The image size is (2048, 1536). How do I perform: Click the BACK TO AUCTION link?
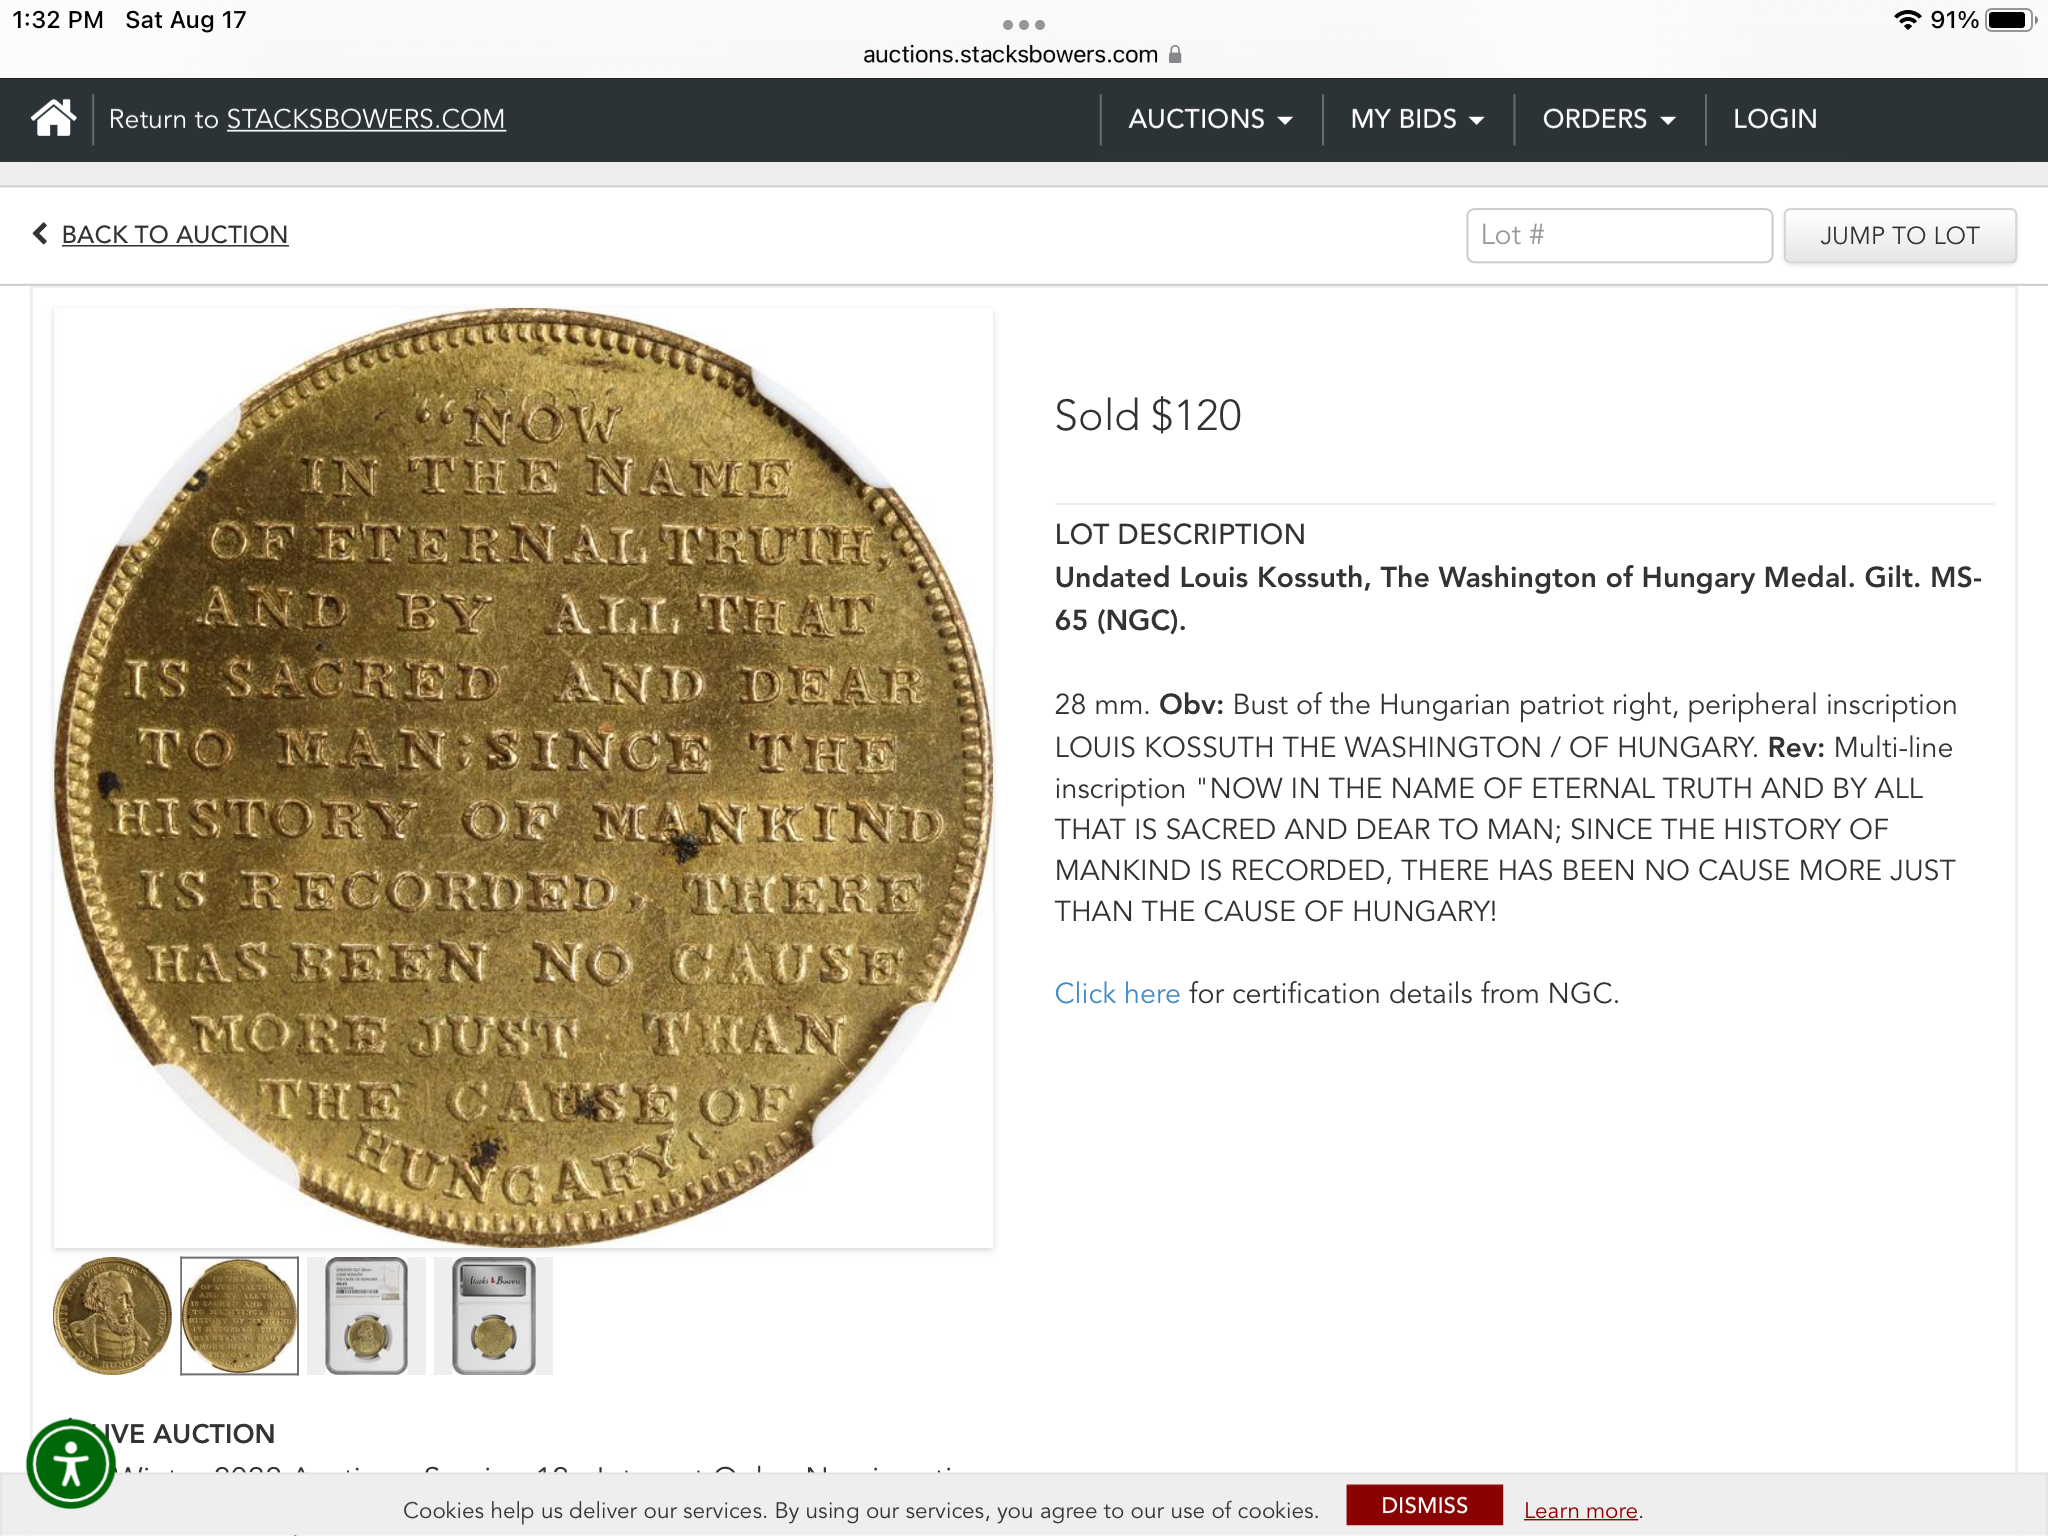175,234
